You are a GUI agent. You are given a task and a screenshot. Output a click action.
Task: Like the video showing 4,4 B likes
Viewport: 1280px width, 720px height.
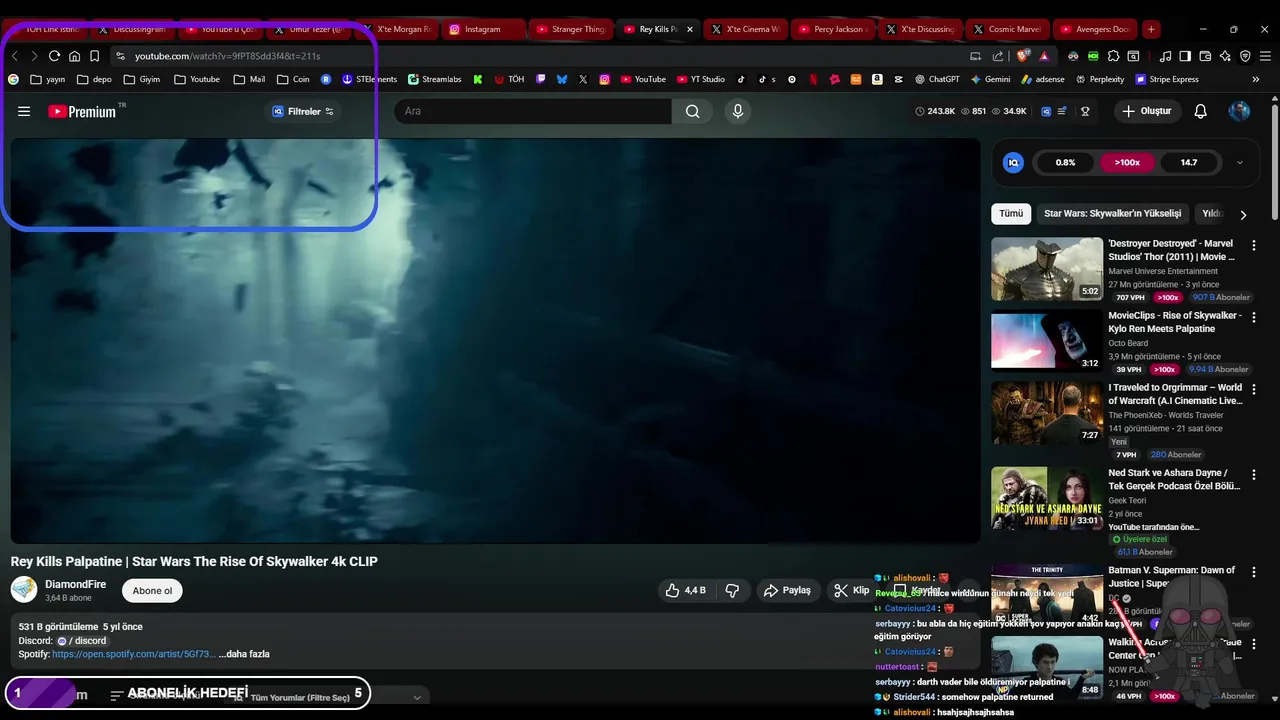click(x=686, y=590)
